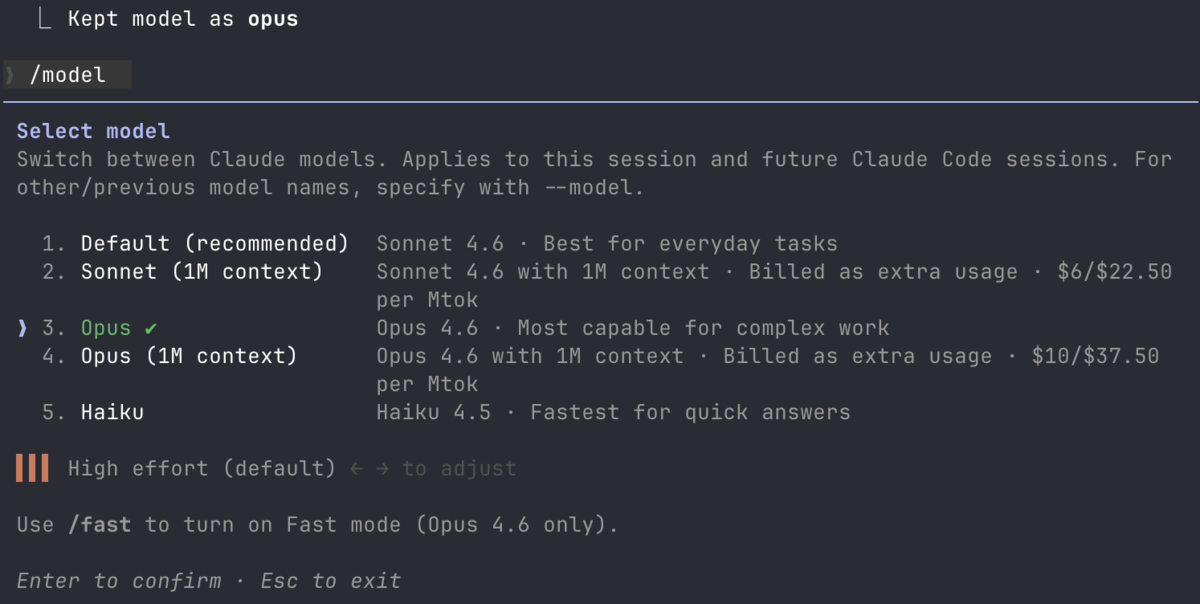Click the Haiku 4.5 fastest description
Viewport: 1200px width, 604px height.
tap(613, 412)
